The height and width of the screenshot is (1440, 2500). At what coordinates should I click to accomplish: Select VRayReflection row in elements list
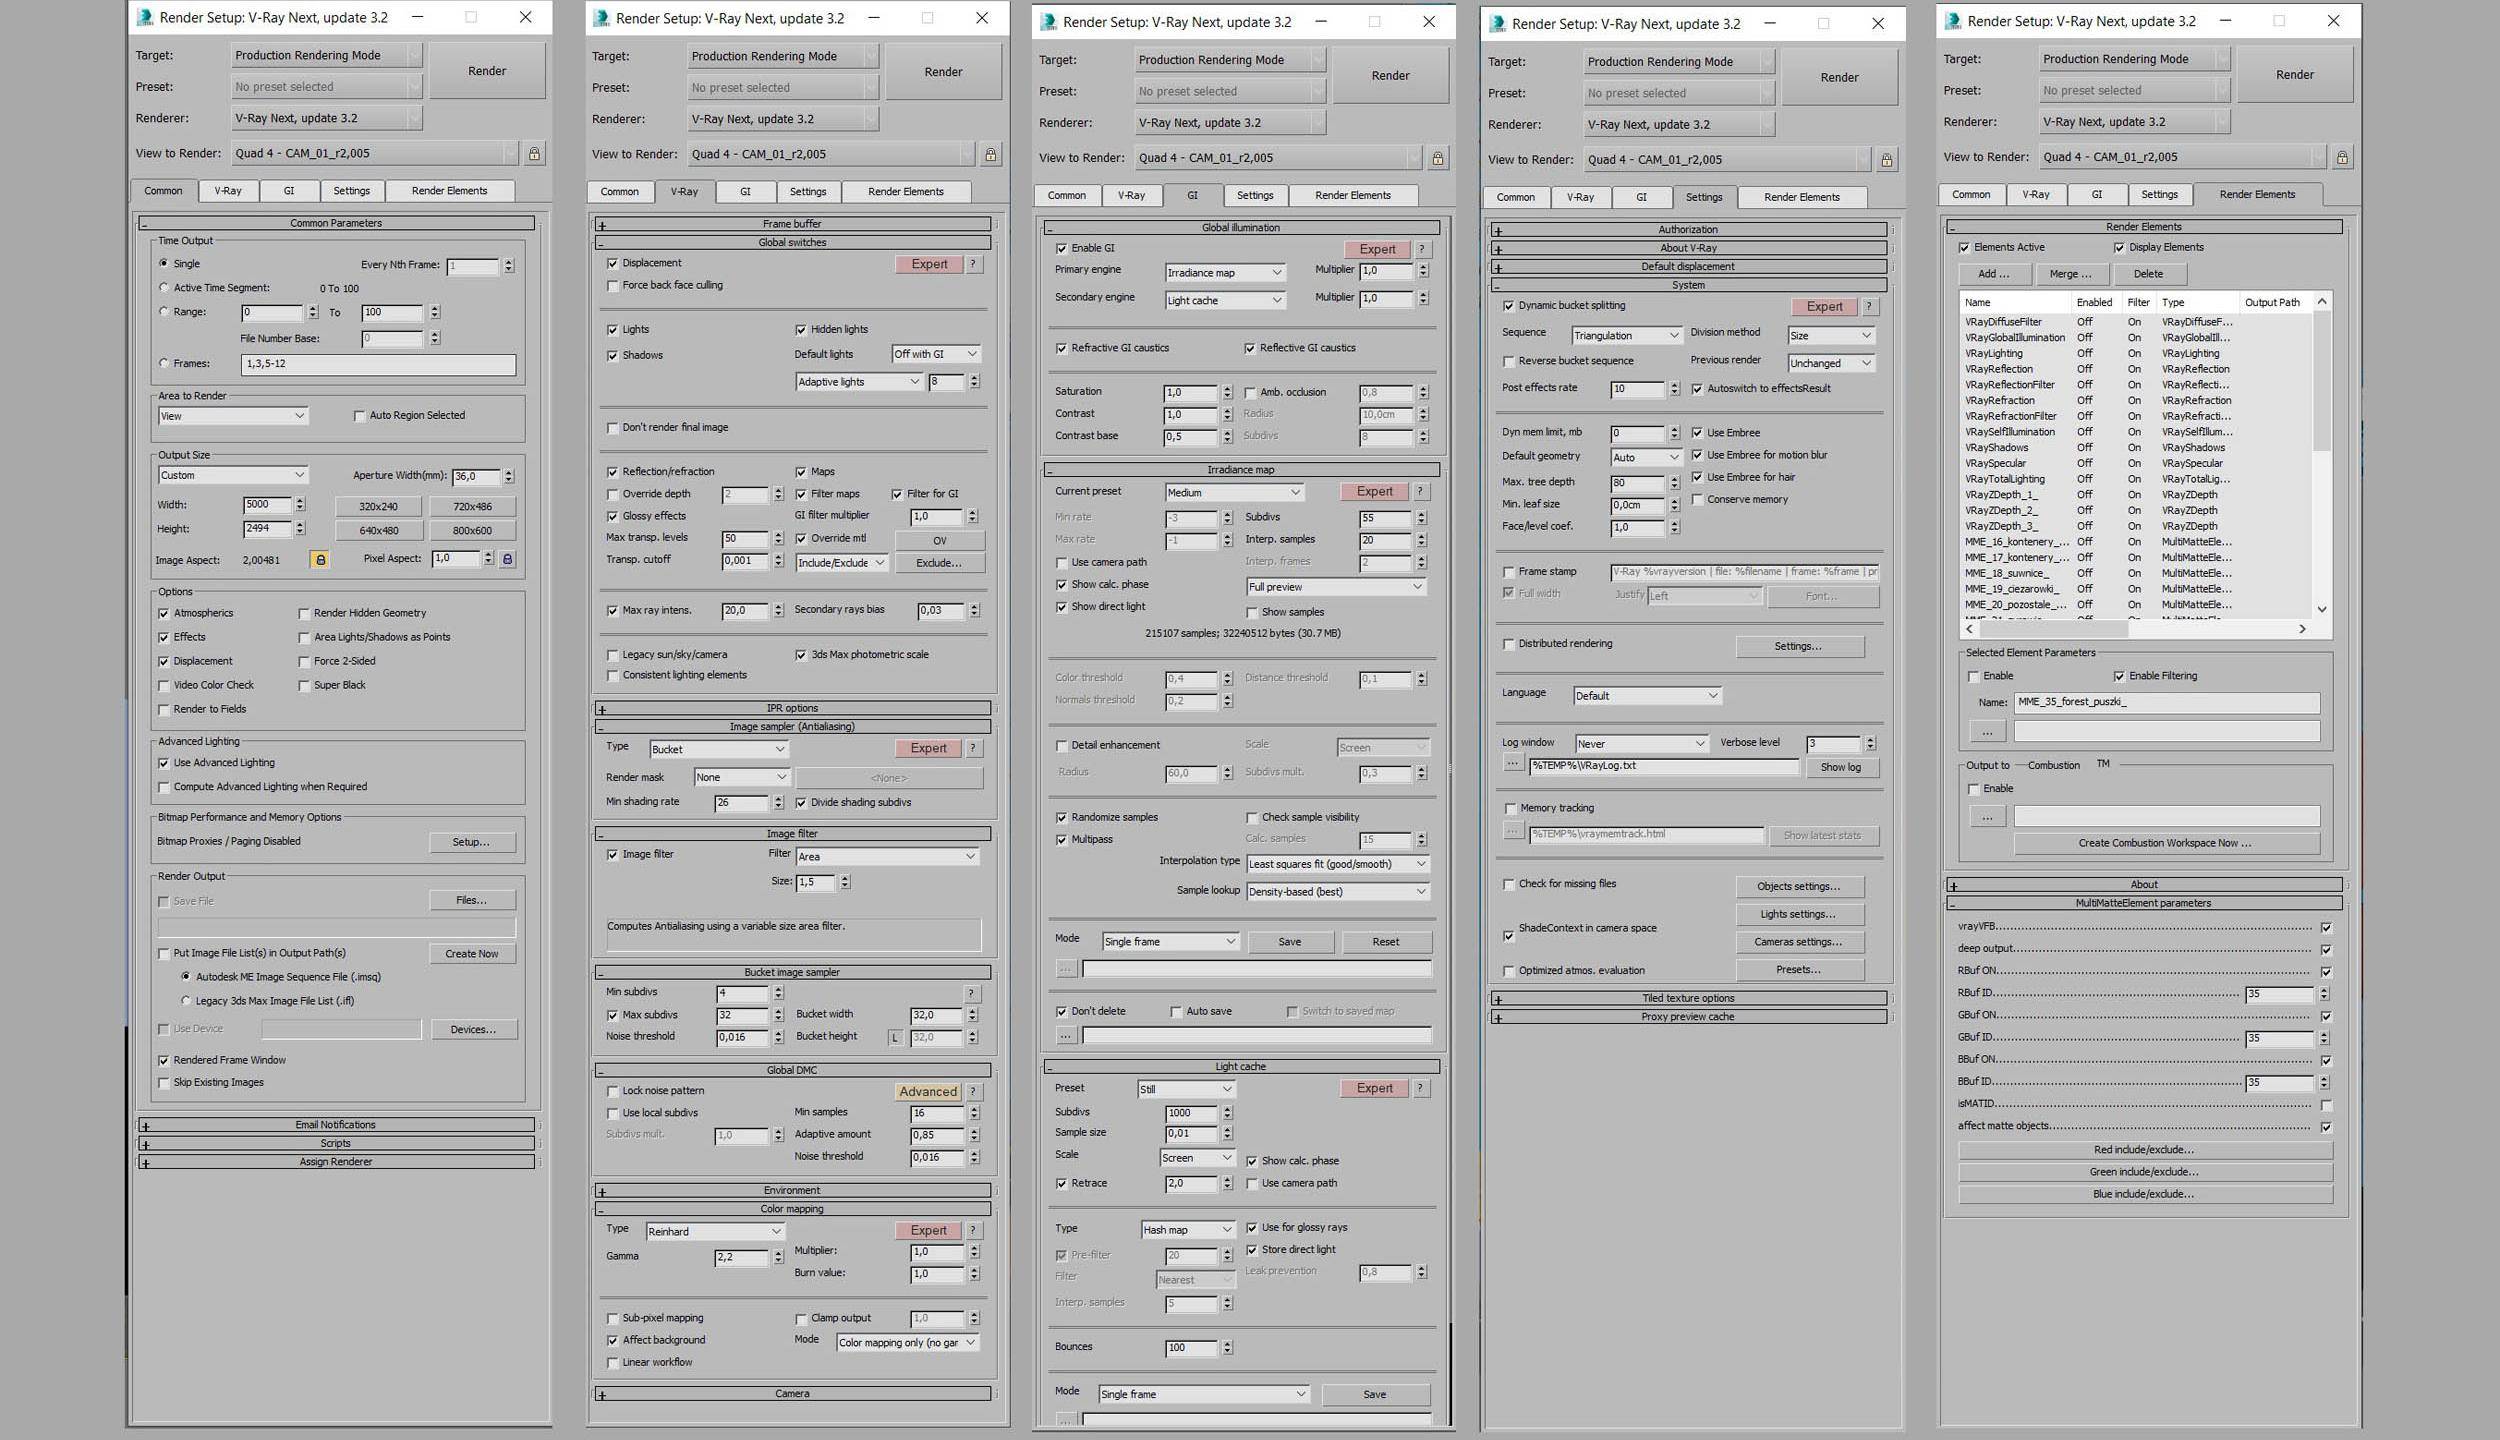click(x=2137, y=369)
